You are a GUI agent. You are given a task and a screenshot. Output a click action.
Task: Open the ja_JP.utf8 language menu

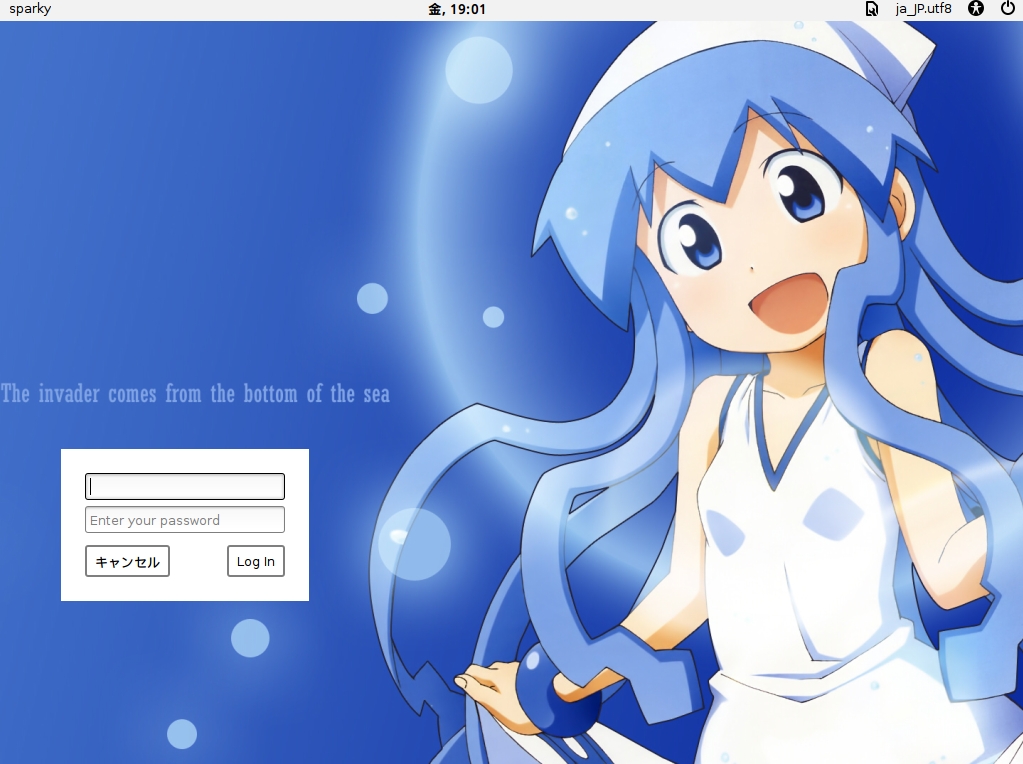click(x=924, y=9)
